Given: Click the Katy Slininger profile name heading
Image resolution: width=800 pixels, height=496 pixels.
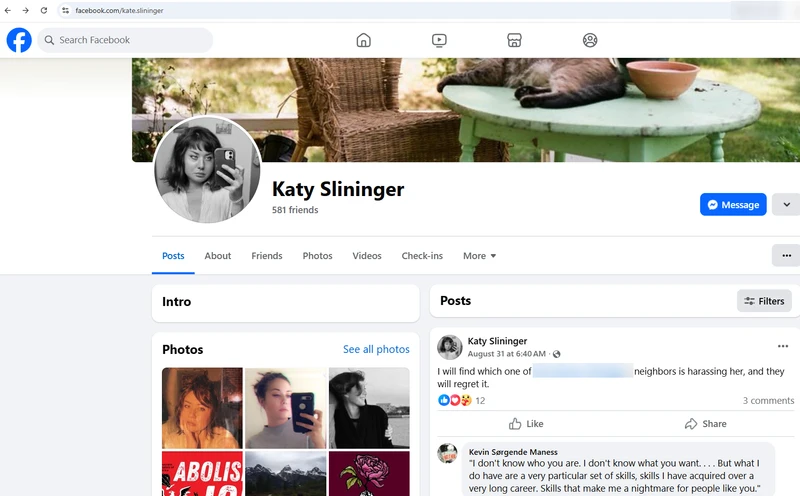Looking at the screenshot, I should pyautogui.click(x=338, y=189).
